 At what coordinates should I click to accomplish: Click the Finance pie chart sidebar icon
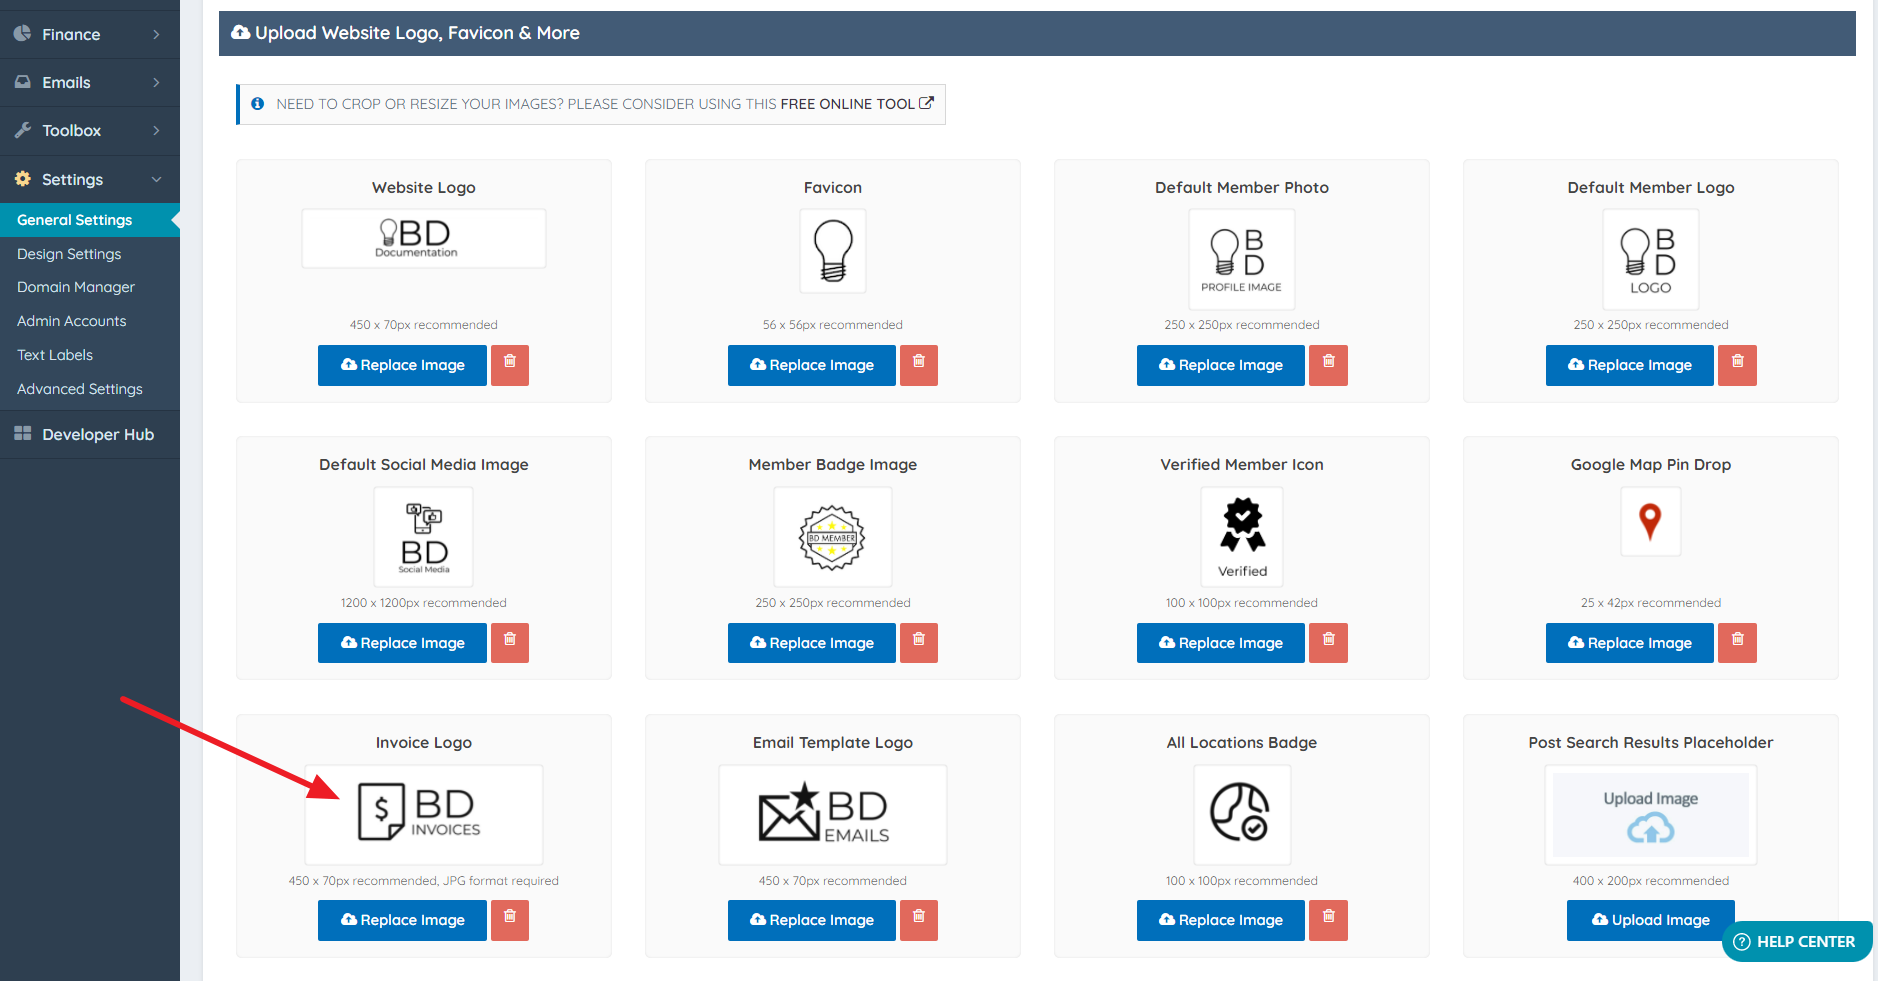tap(22, 33)
